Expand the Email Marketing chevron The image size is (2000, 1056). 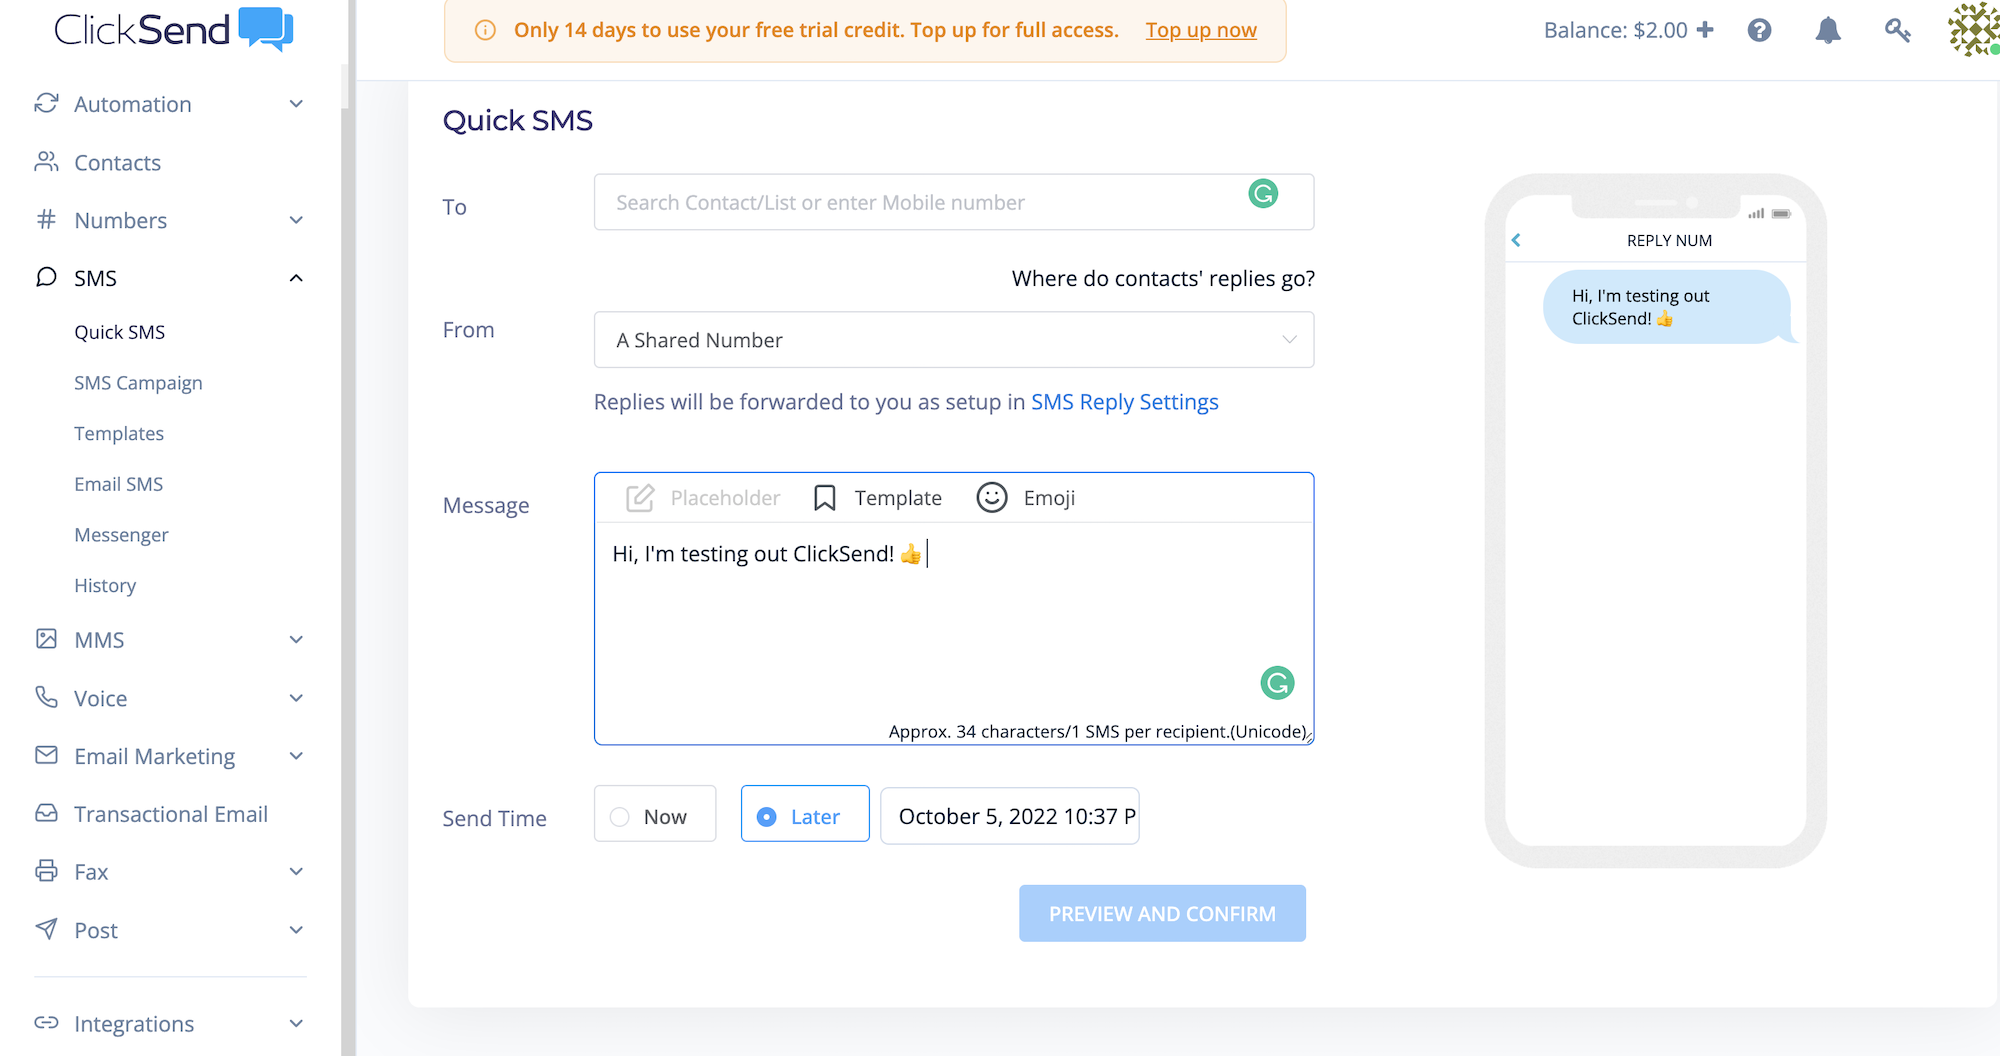coord(296,756)
